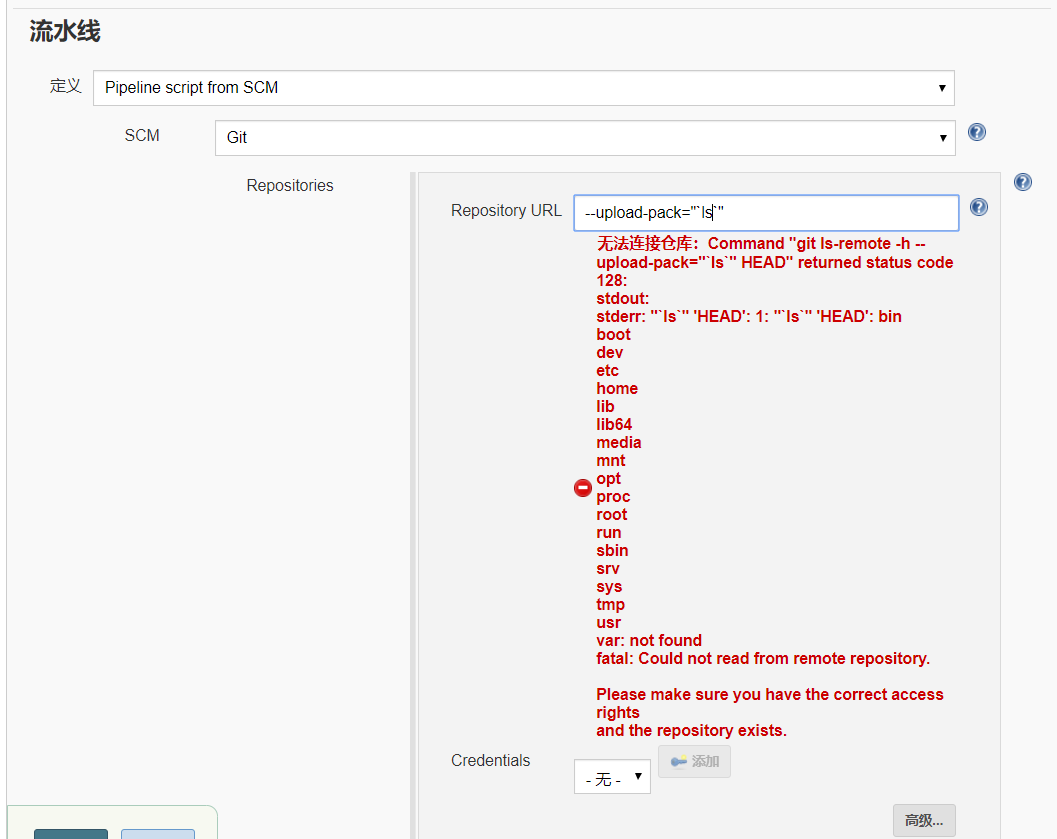Click the 'stdout:' line in the error
The height and width of the screenshot is (839, 1057).
pyautogui.click(x=623, y=299)
